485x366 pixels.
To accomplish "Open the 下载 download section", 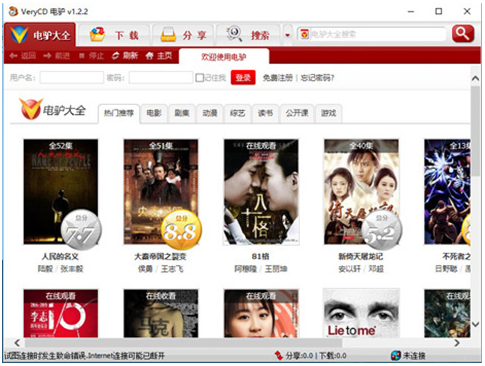I will point(114,35).
